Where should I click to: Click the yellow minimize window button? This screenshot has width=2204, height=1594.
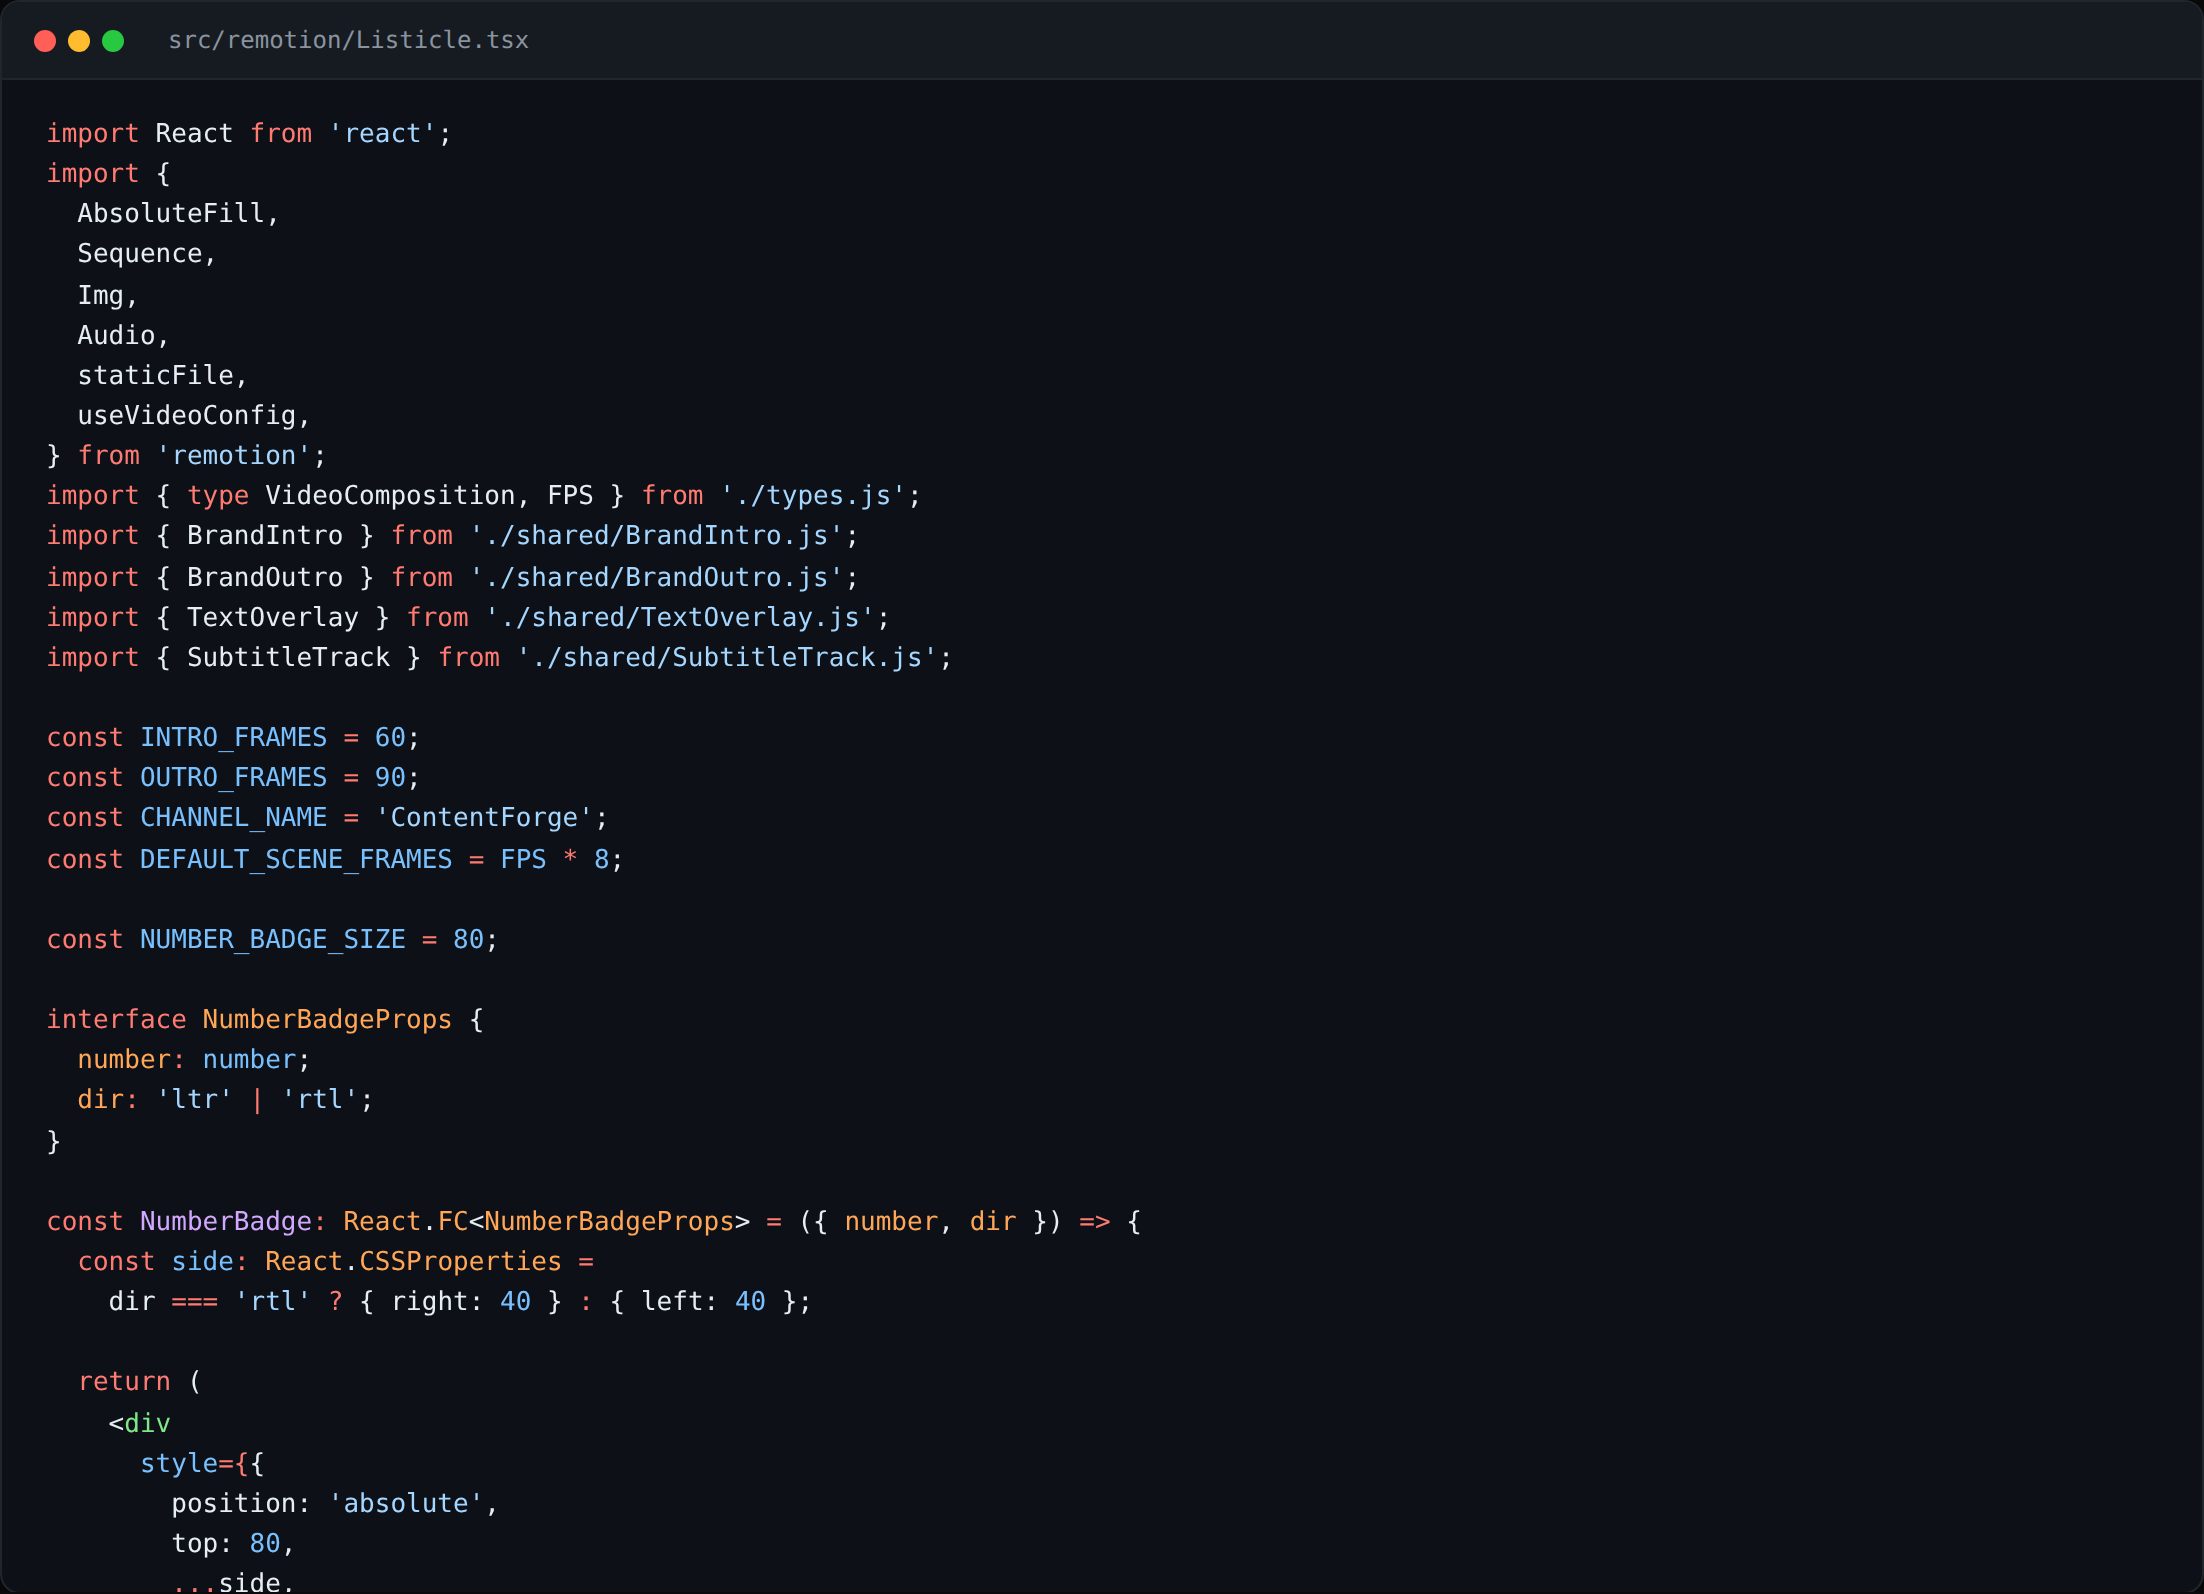79,41
